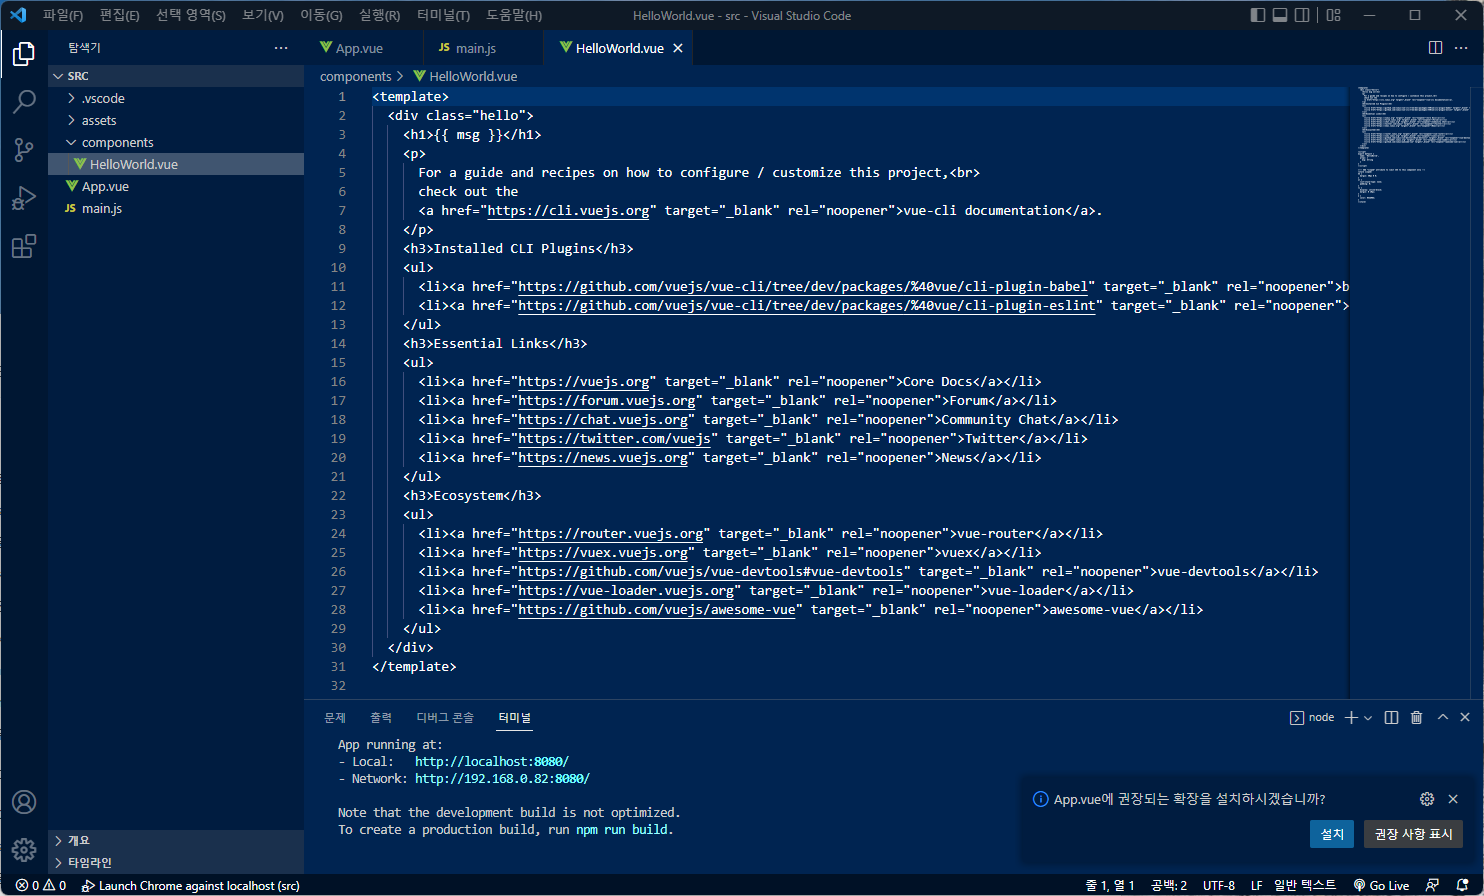1484x896 pixels.
Task: Open new terminal profile dropdown arrow
Action: click(x=1368, y=718)
